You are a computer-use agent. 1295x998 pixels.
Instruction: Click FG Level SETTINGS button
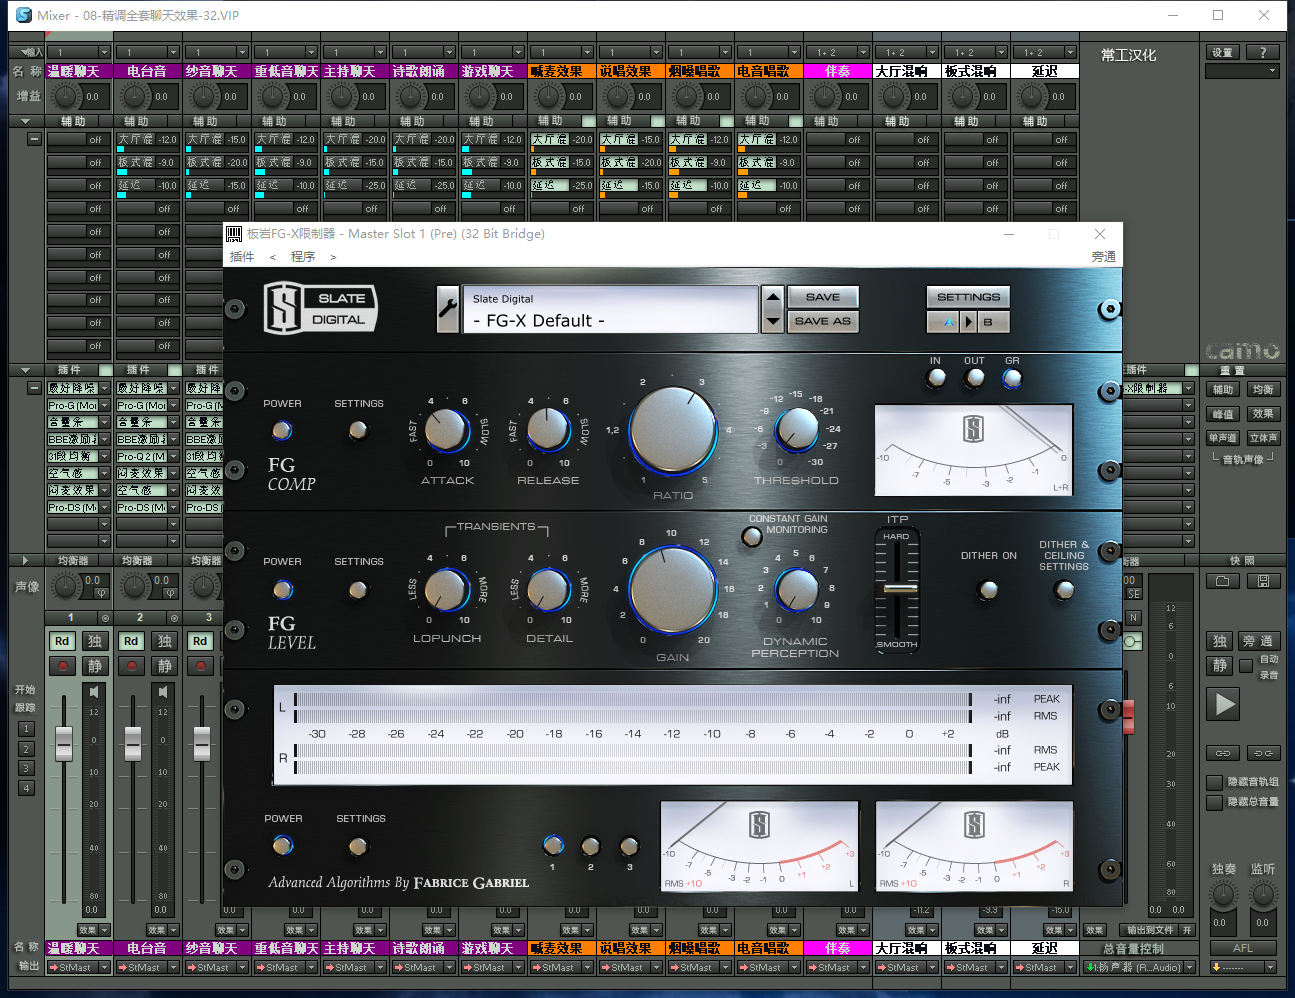pyautogui.click(x=357, y=590)
